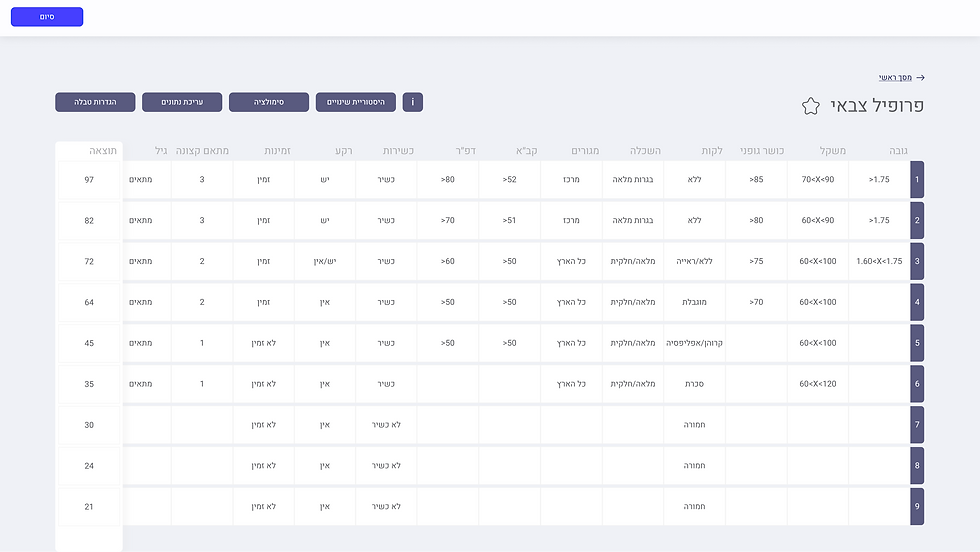Click the דפ"ר column header
The height and width of the screenshot is (552, 980).
(x=465, y=151)
